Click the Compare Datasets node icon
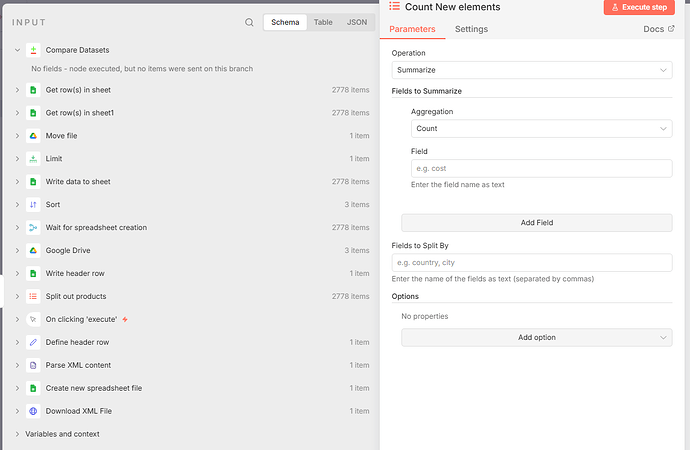Image resolution: width=690 pixels, height=450 pixels. point(33,50)
